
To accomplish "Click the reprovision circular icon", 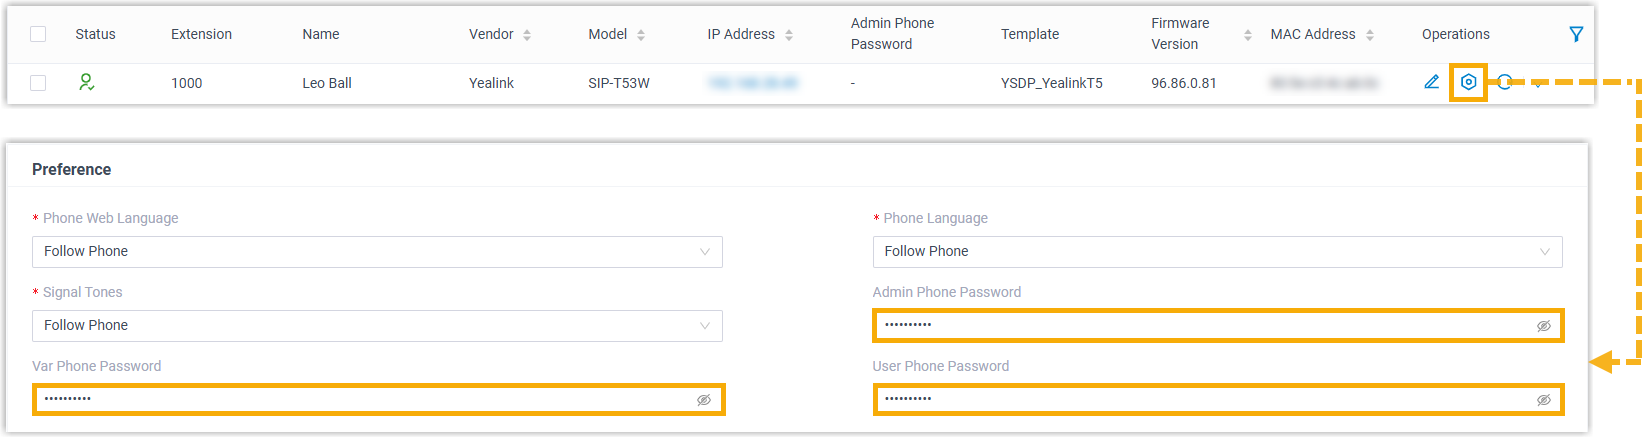I will pos(1505,82).
